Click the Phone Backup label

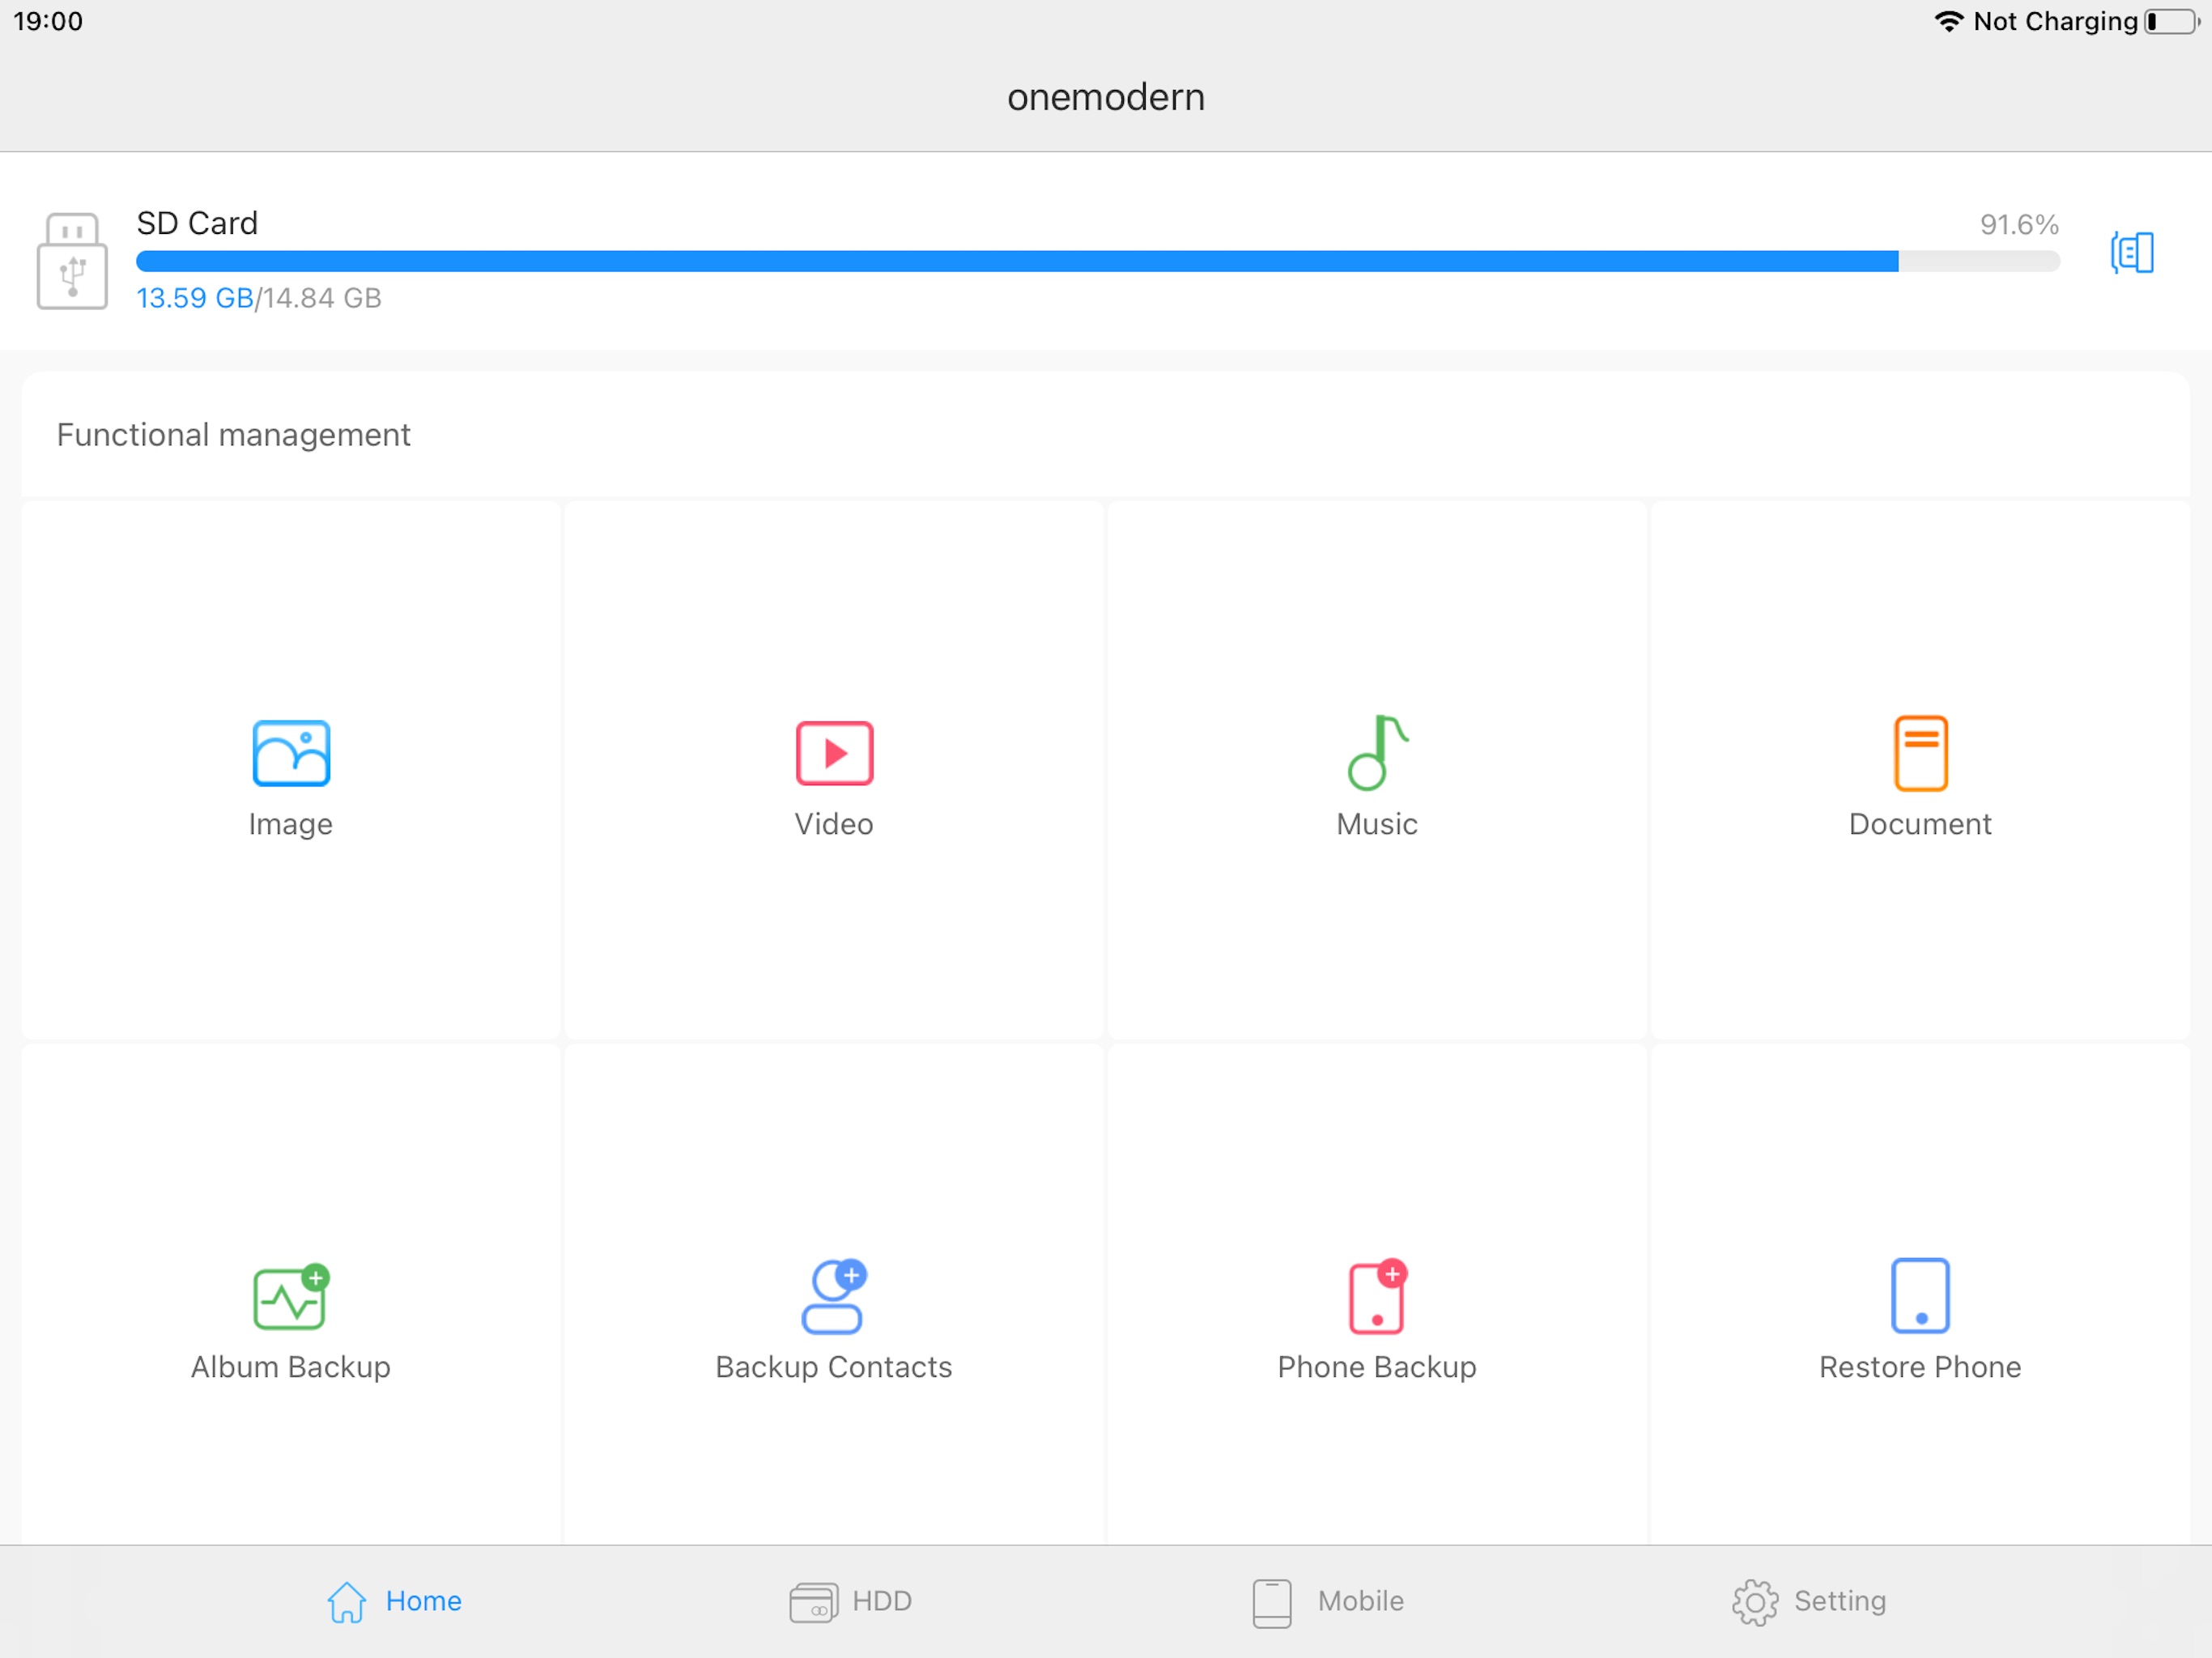pyautogui.click(x=1377, y=1367)
